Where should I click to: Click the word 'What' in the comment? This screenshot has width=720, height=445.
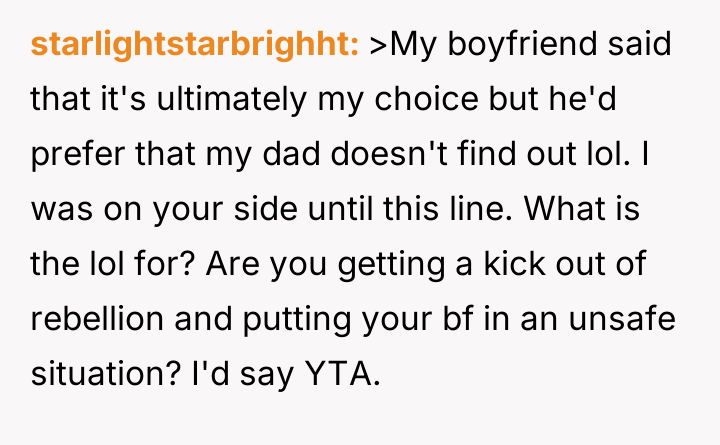click(x=560, y=213)
